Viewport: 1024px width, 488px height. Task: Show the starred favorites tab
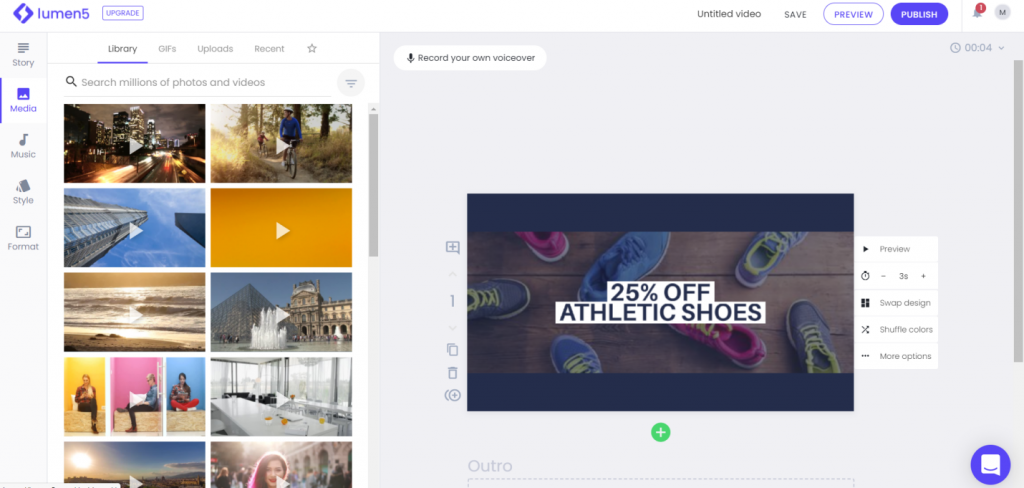312,48
